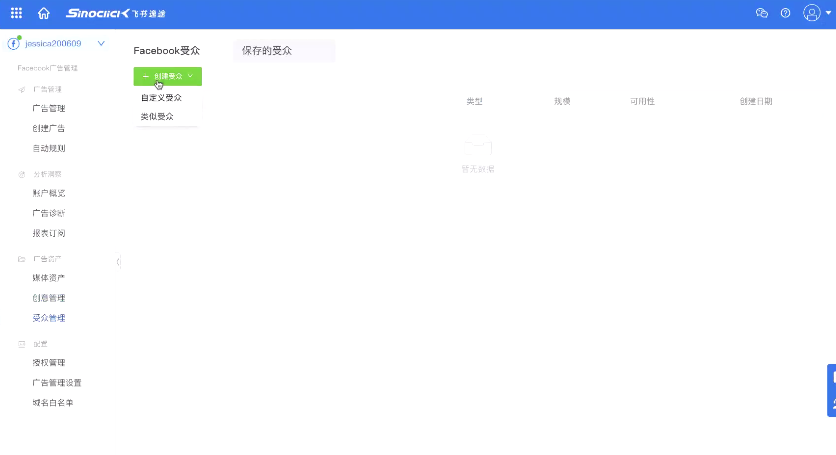Click the 广告管理 section megaphone icon
The height and width of the screenshot is (455, 836).
pos(22,90)
